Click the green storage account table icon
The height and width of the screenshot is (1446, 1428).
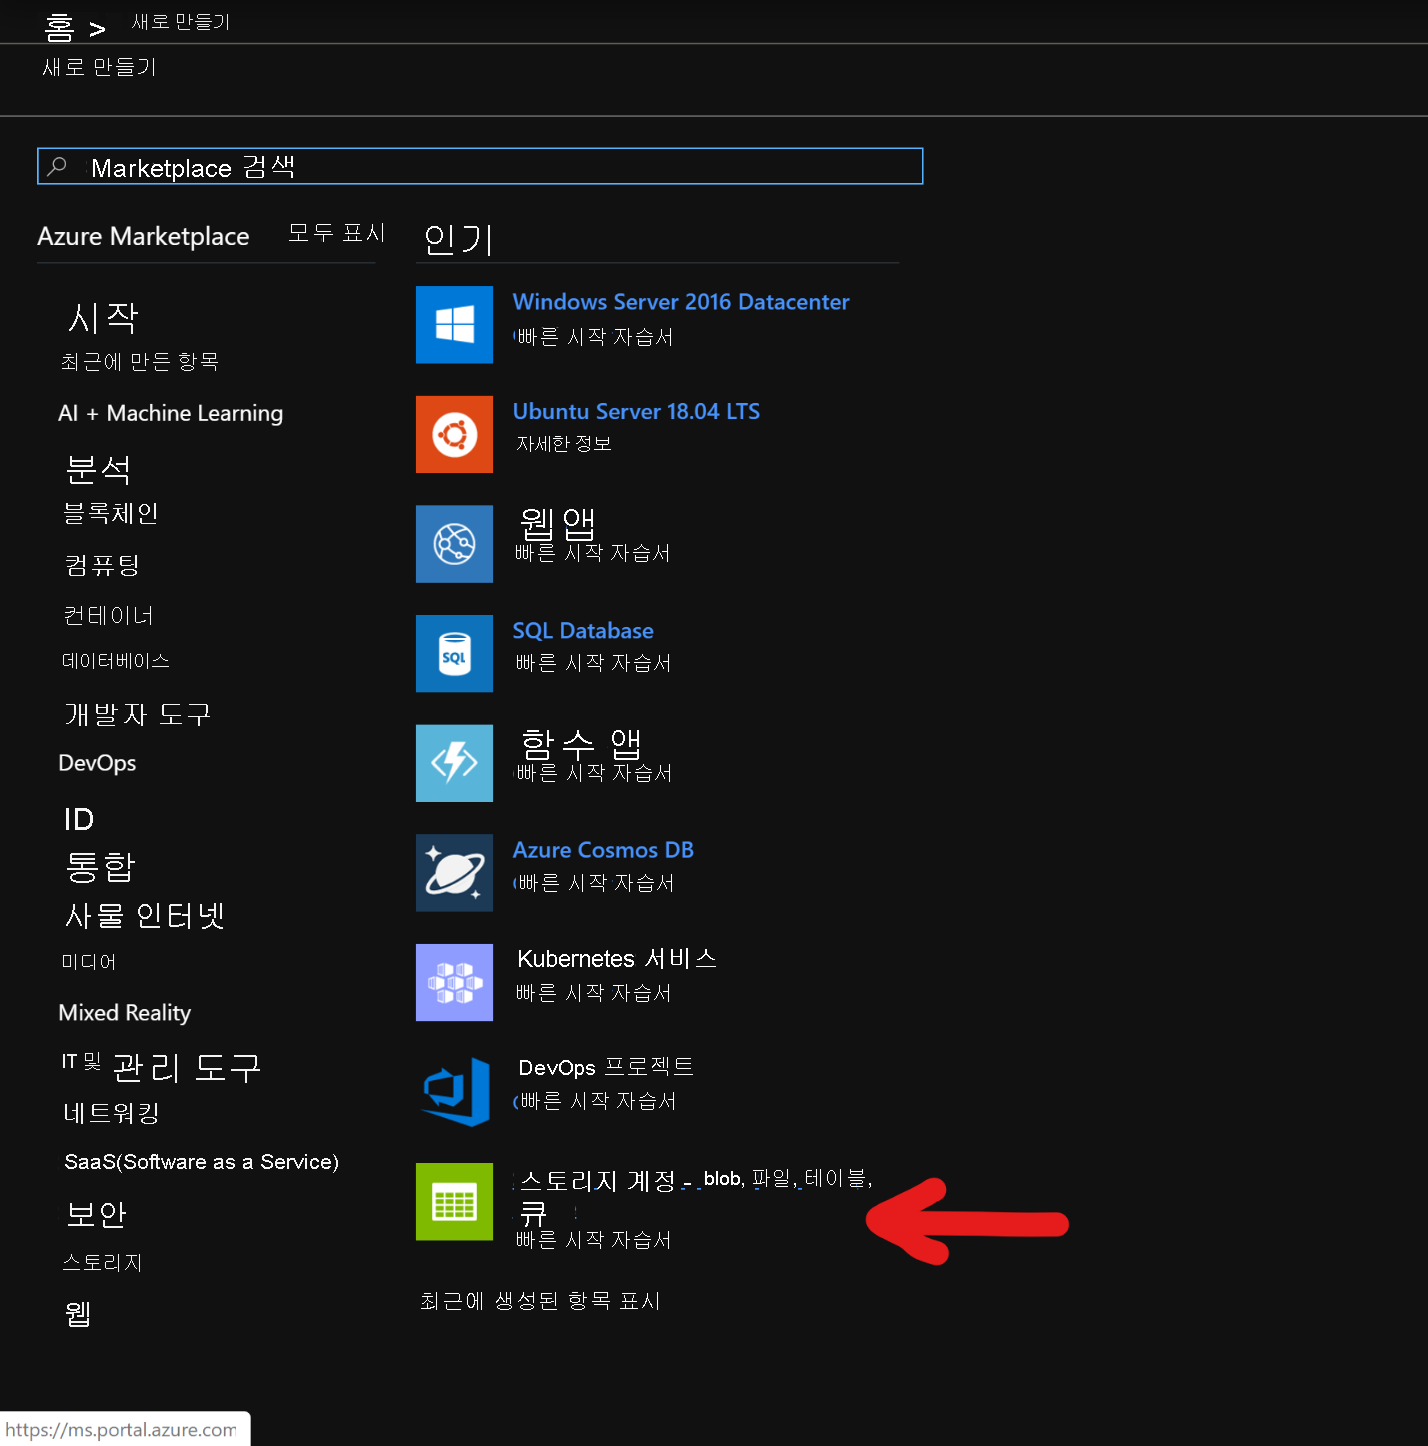pyautogui.click(x=454, y=1202)
